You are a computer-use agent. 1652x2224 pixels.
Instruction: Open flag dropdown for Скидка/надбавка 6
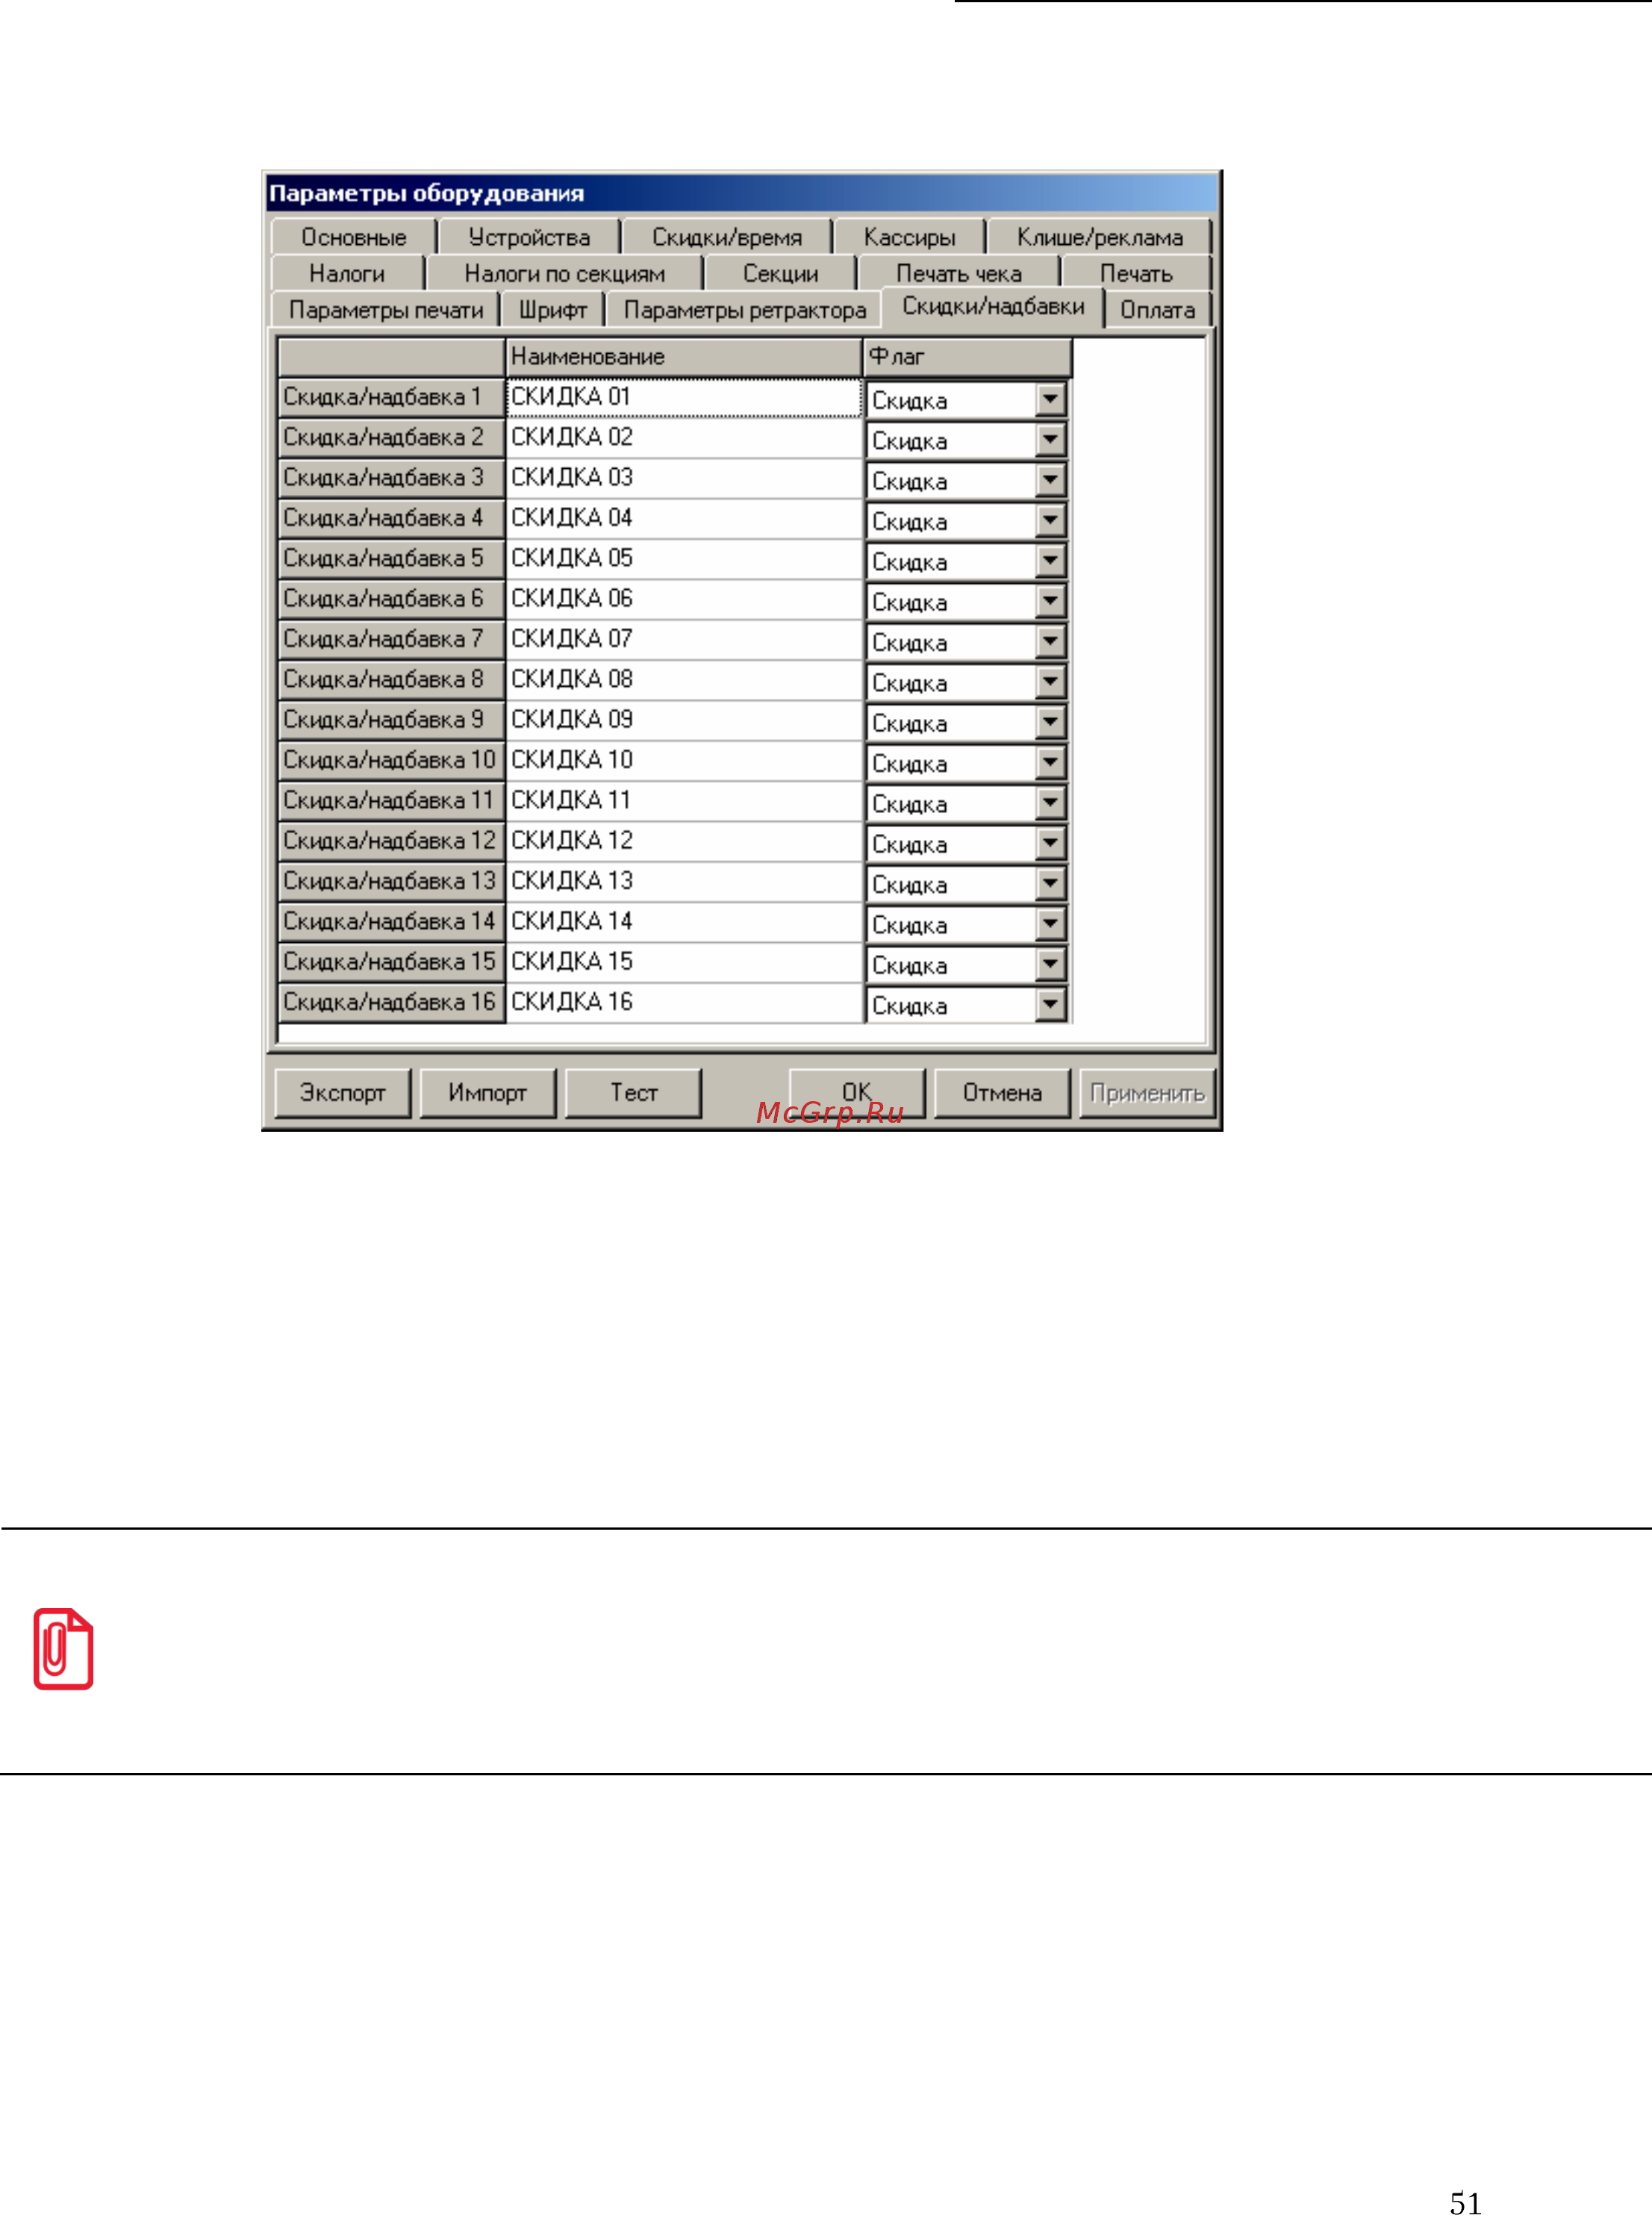click(x=1050, y=602)
